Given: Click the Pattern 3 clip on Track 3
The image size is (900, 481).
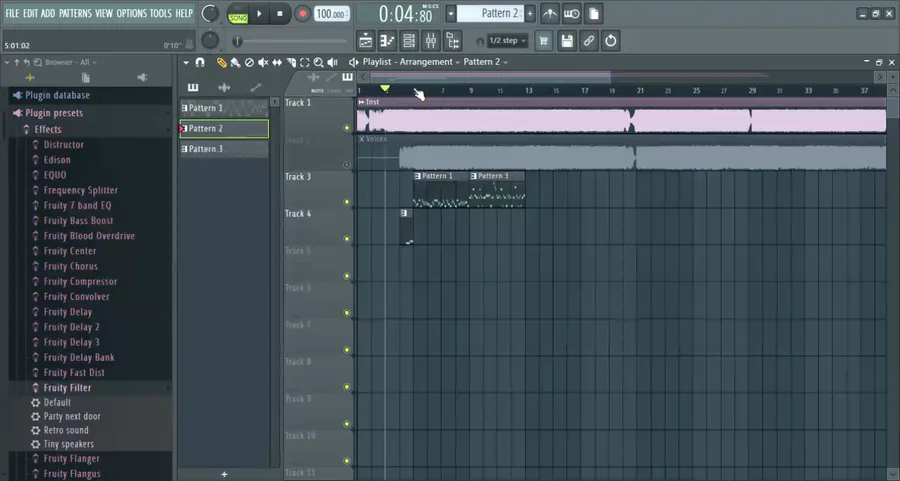Looking at the screenshot, I should (x=497, y=189).
